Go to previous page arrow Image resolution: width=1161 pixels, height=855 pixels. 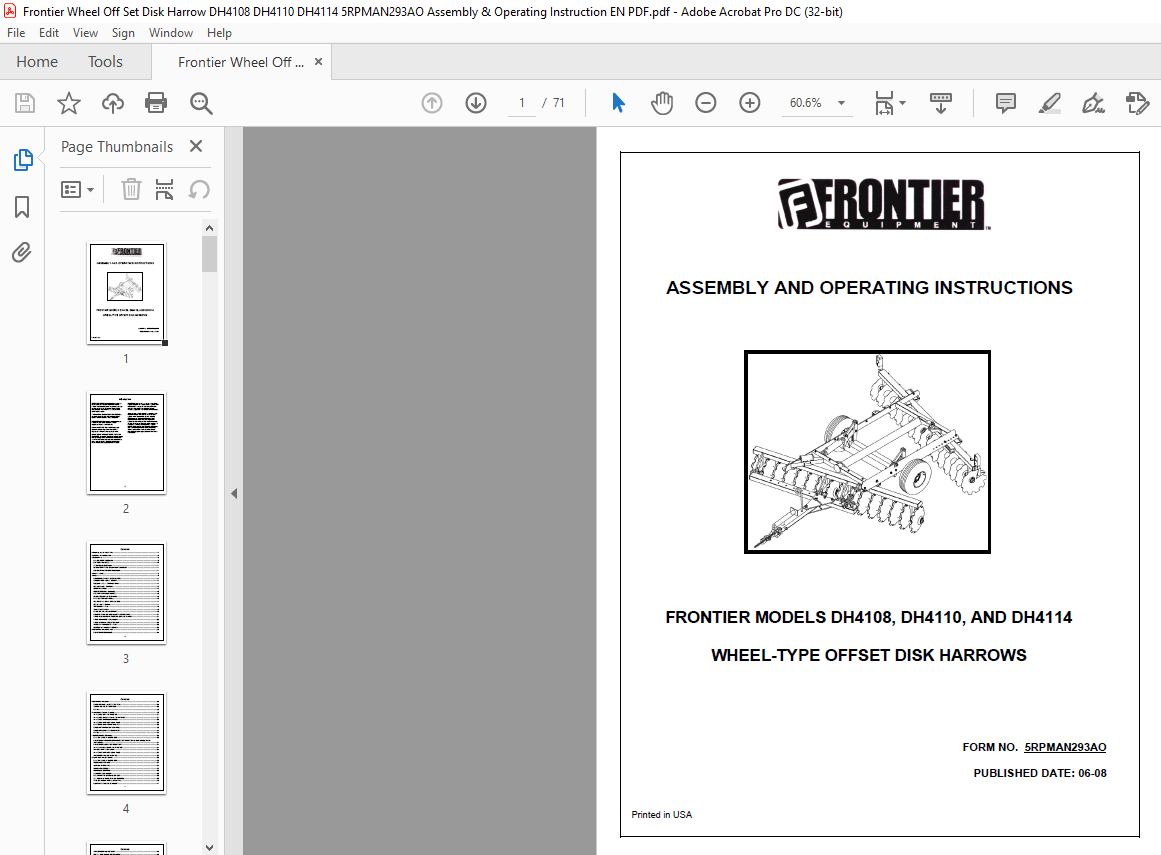click(432, 103)
